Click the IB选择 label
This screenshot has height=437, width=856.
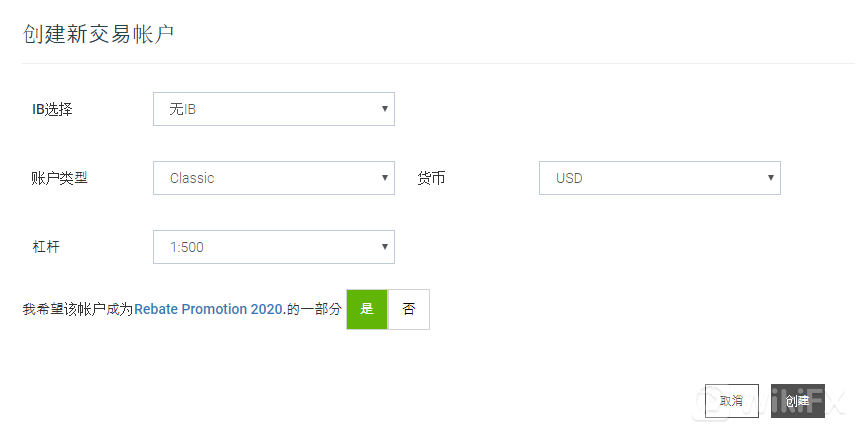click(52, 110)
